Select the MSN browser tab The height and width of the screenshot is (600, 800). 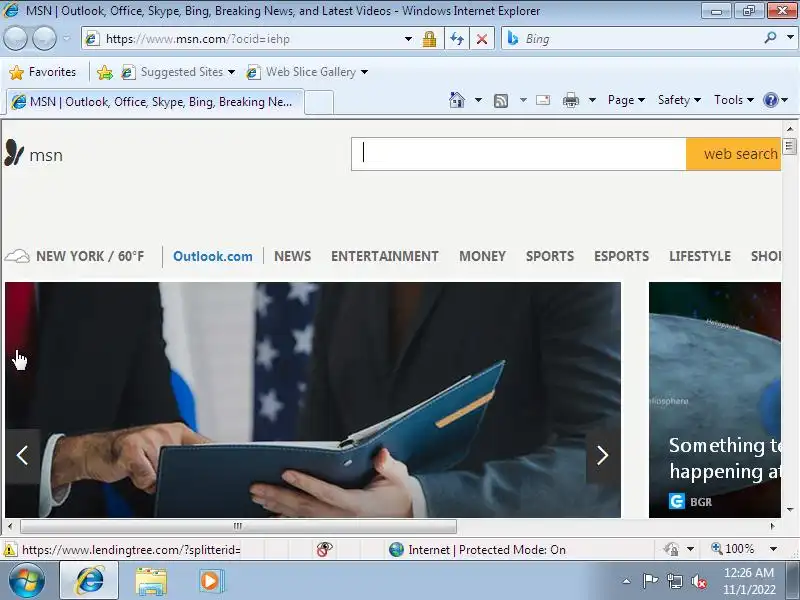coord(155,102)
